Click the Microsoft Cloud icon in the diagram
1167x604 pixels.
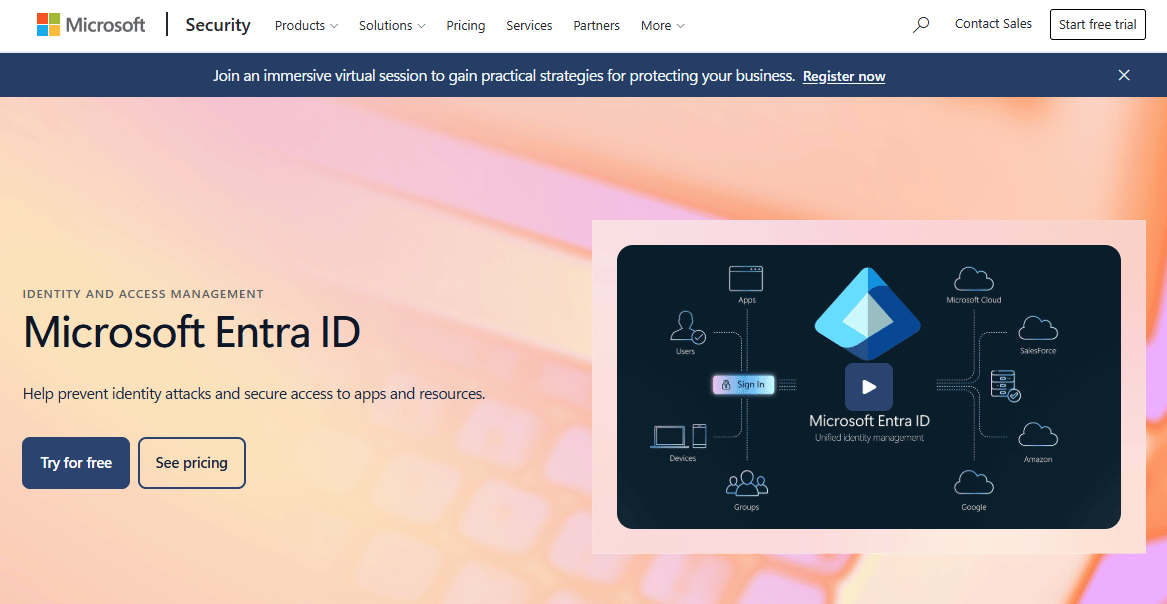(x=973, y=279)
